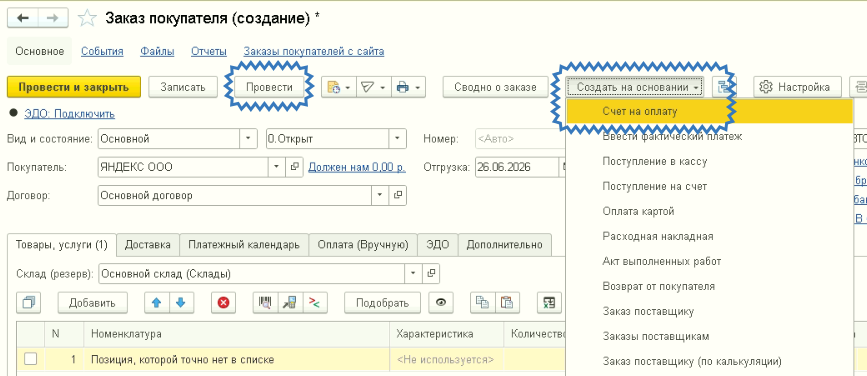Switch to the Платежный календарь tab
The height and width of the screenshot is (376, 867).
[x=244, y=244]
